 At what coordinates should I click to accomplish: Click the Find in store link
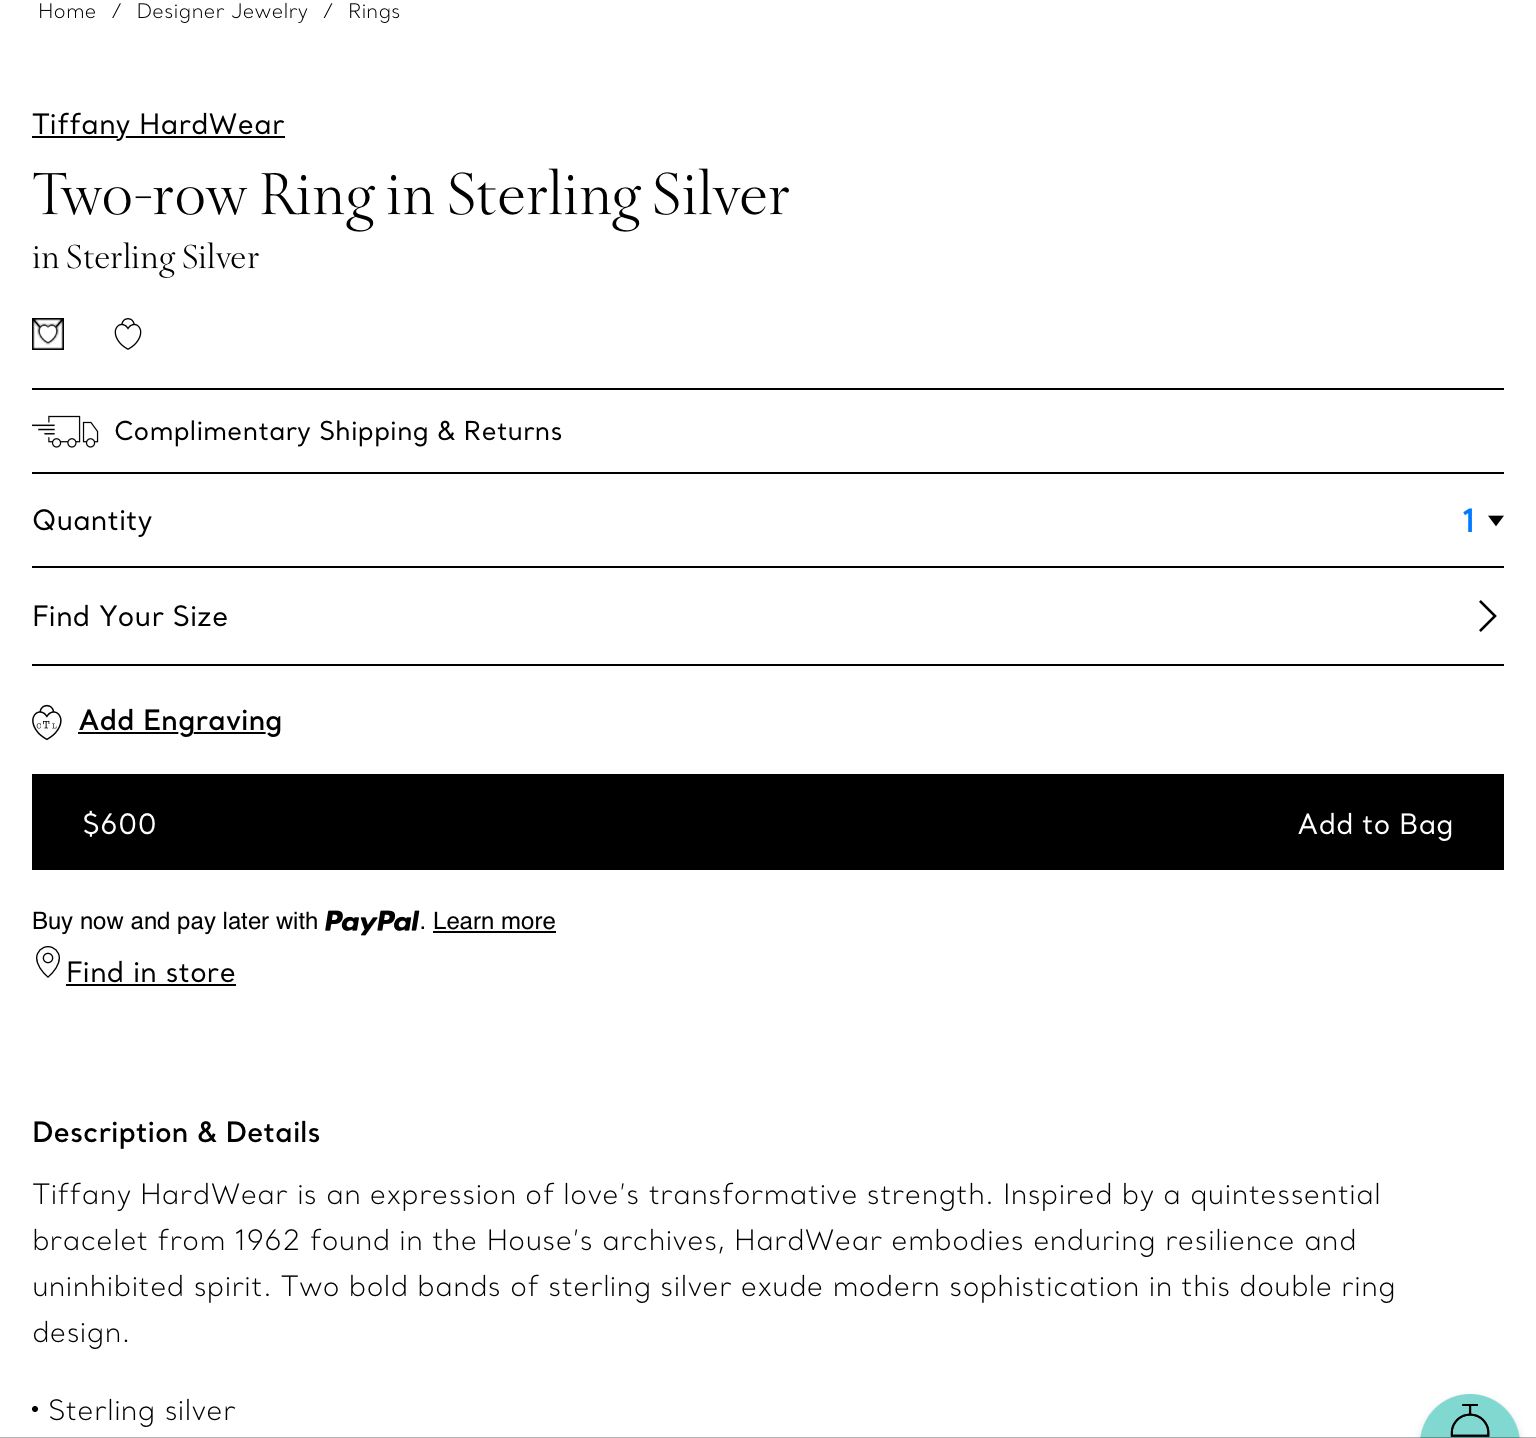click(x=151, y=973)
